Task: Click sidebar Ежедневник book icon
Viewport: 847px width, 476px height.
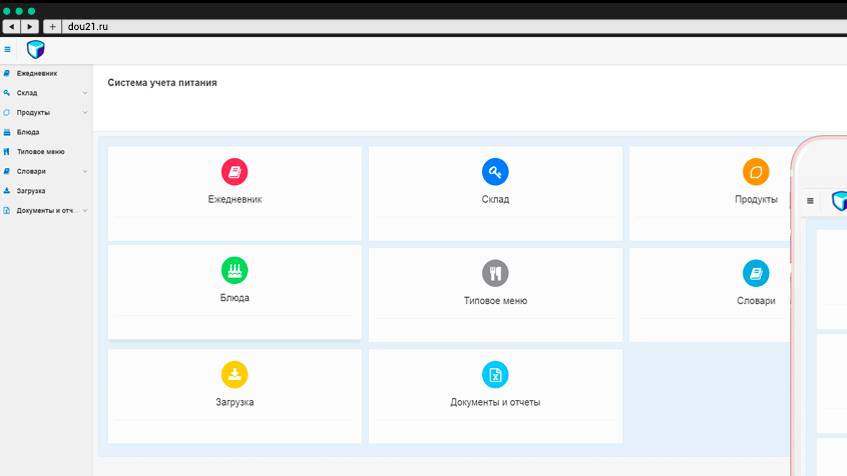Action: click(6, 73)
